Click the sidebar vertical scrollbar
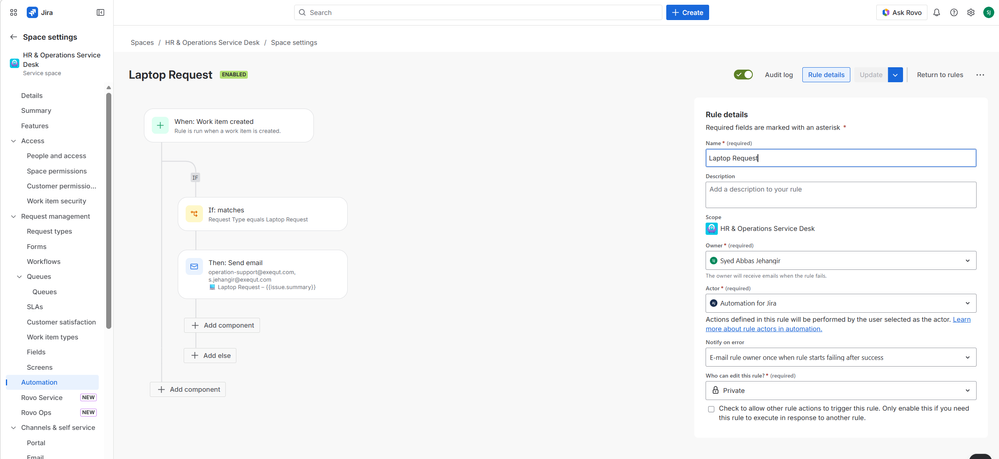 click(x=108, y=210)
